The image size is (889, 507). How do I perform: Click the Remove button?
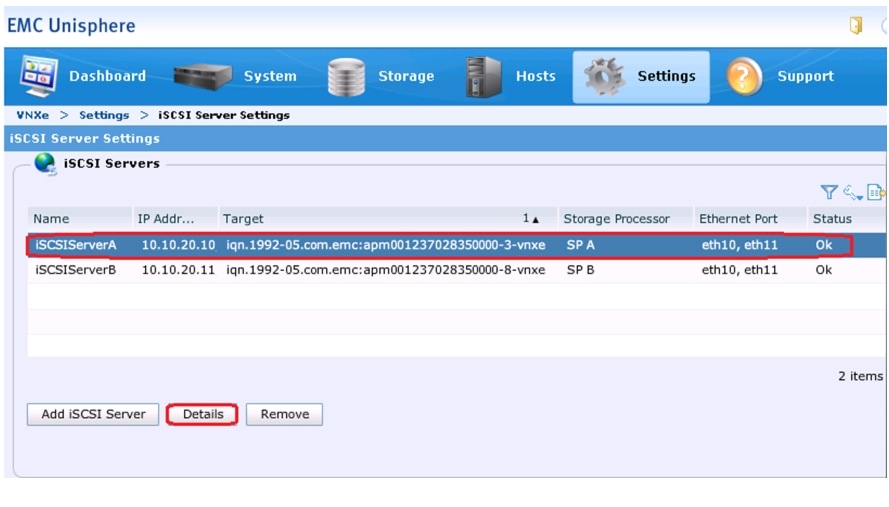coord(285,415)
